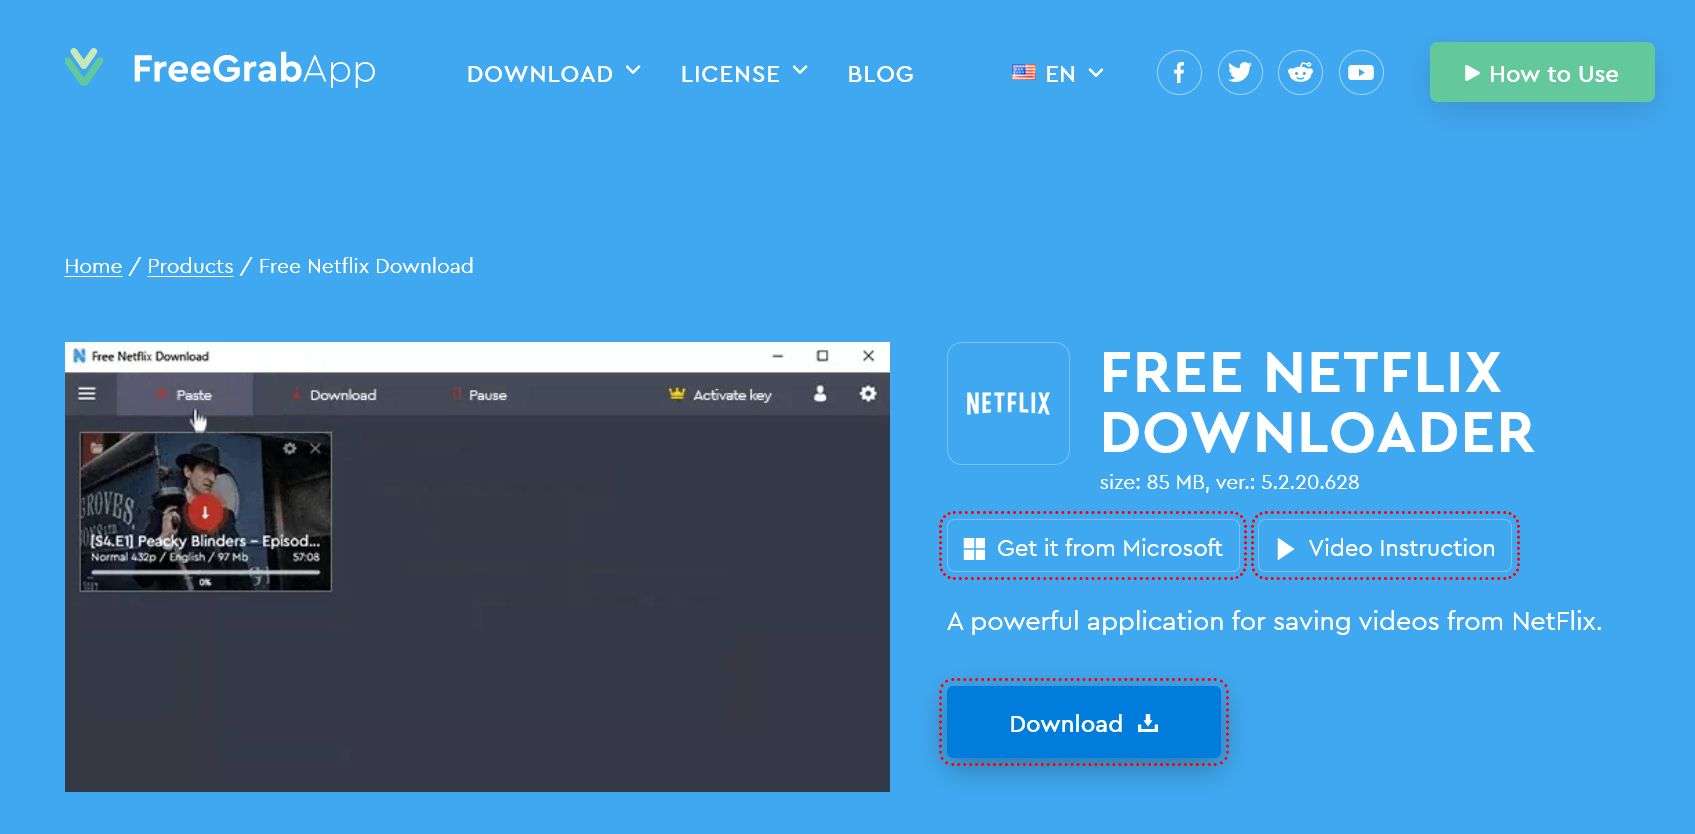
Task: Click the 'Free Netflix Download' breadcrumb text
Action: point(366,266)
